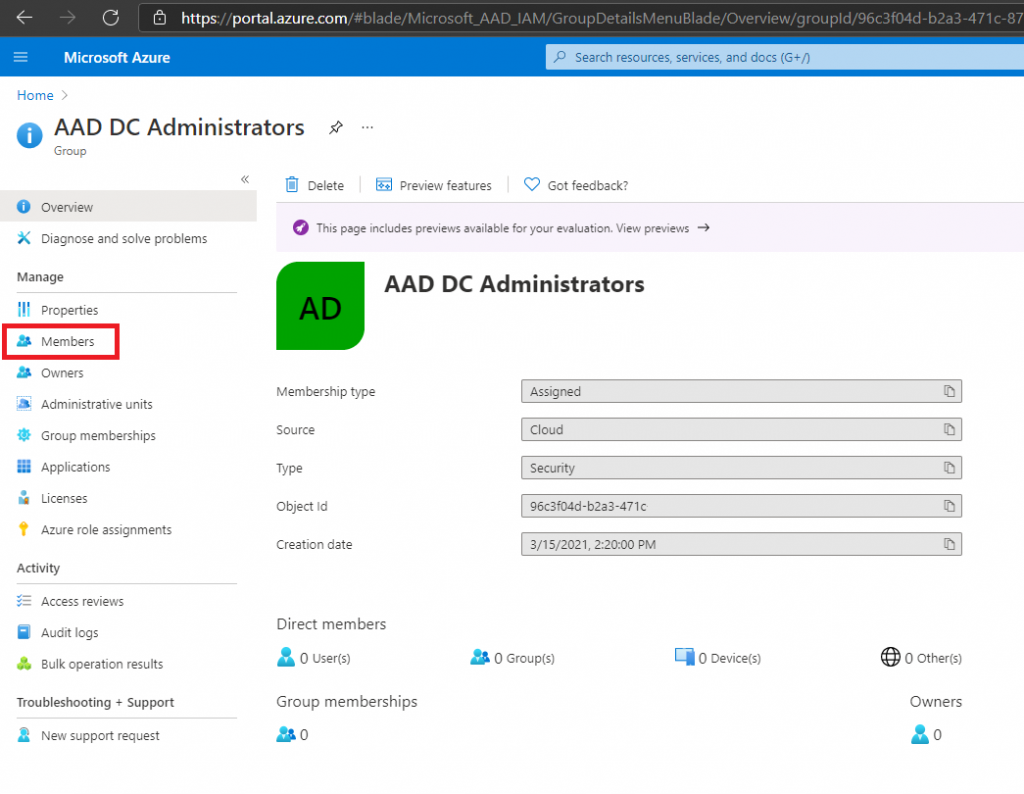Focus the Azure search resources box
1024x794 pixels.
coord(784,57)
